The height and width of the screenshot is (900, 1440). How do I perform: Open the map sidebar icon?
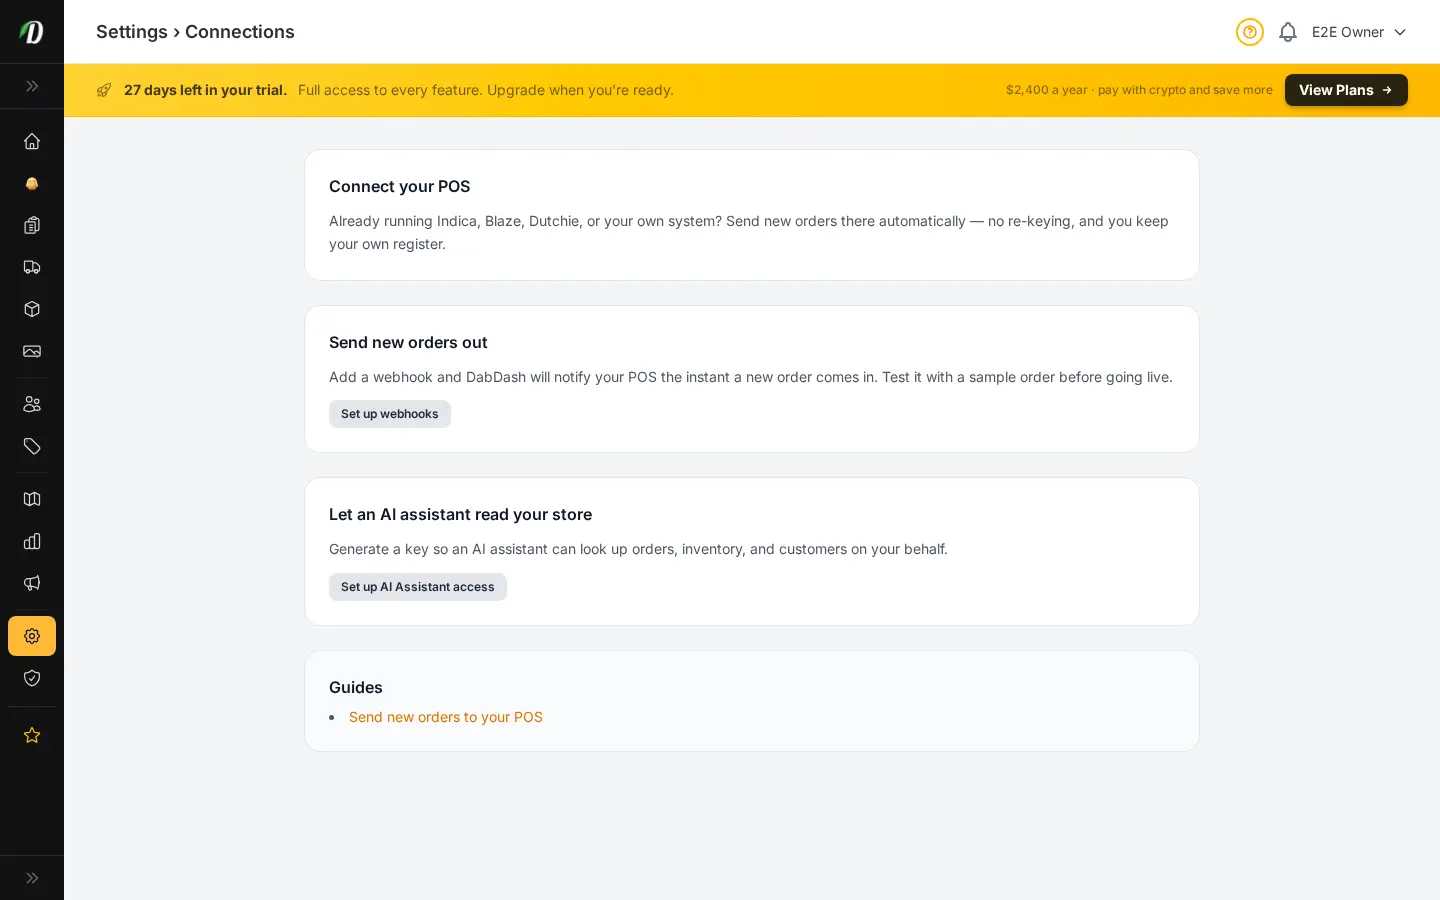point(32,499)
